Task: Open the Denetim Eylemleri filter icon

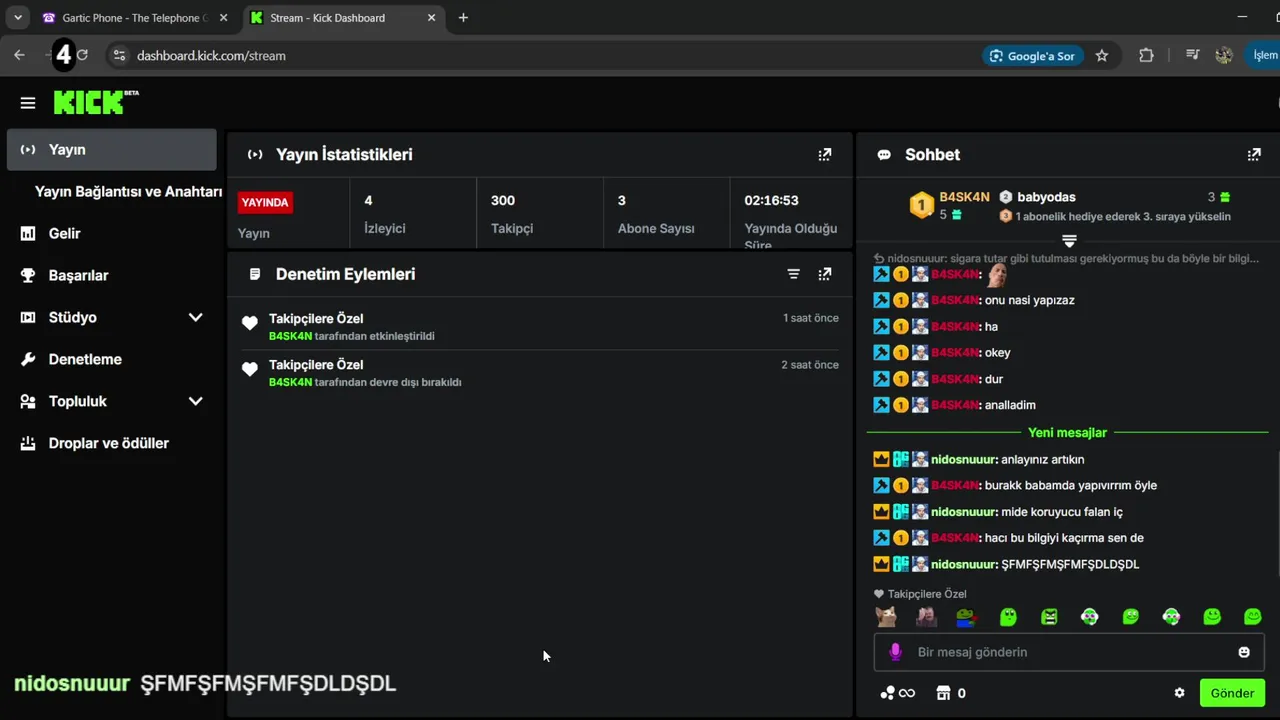Action: coord(793,274)
